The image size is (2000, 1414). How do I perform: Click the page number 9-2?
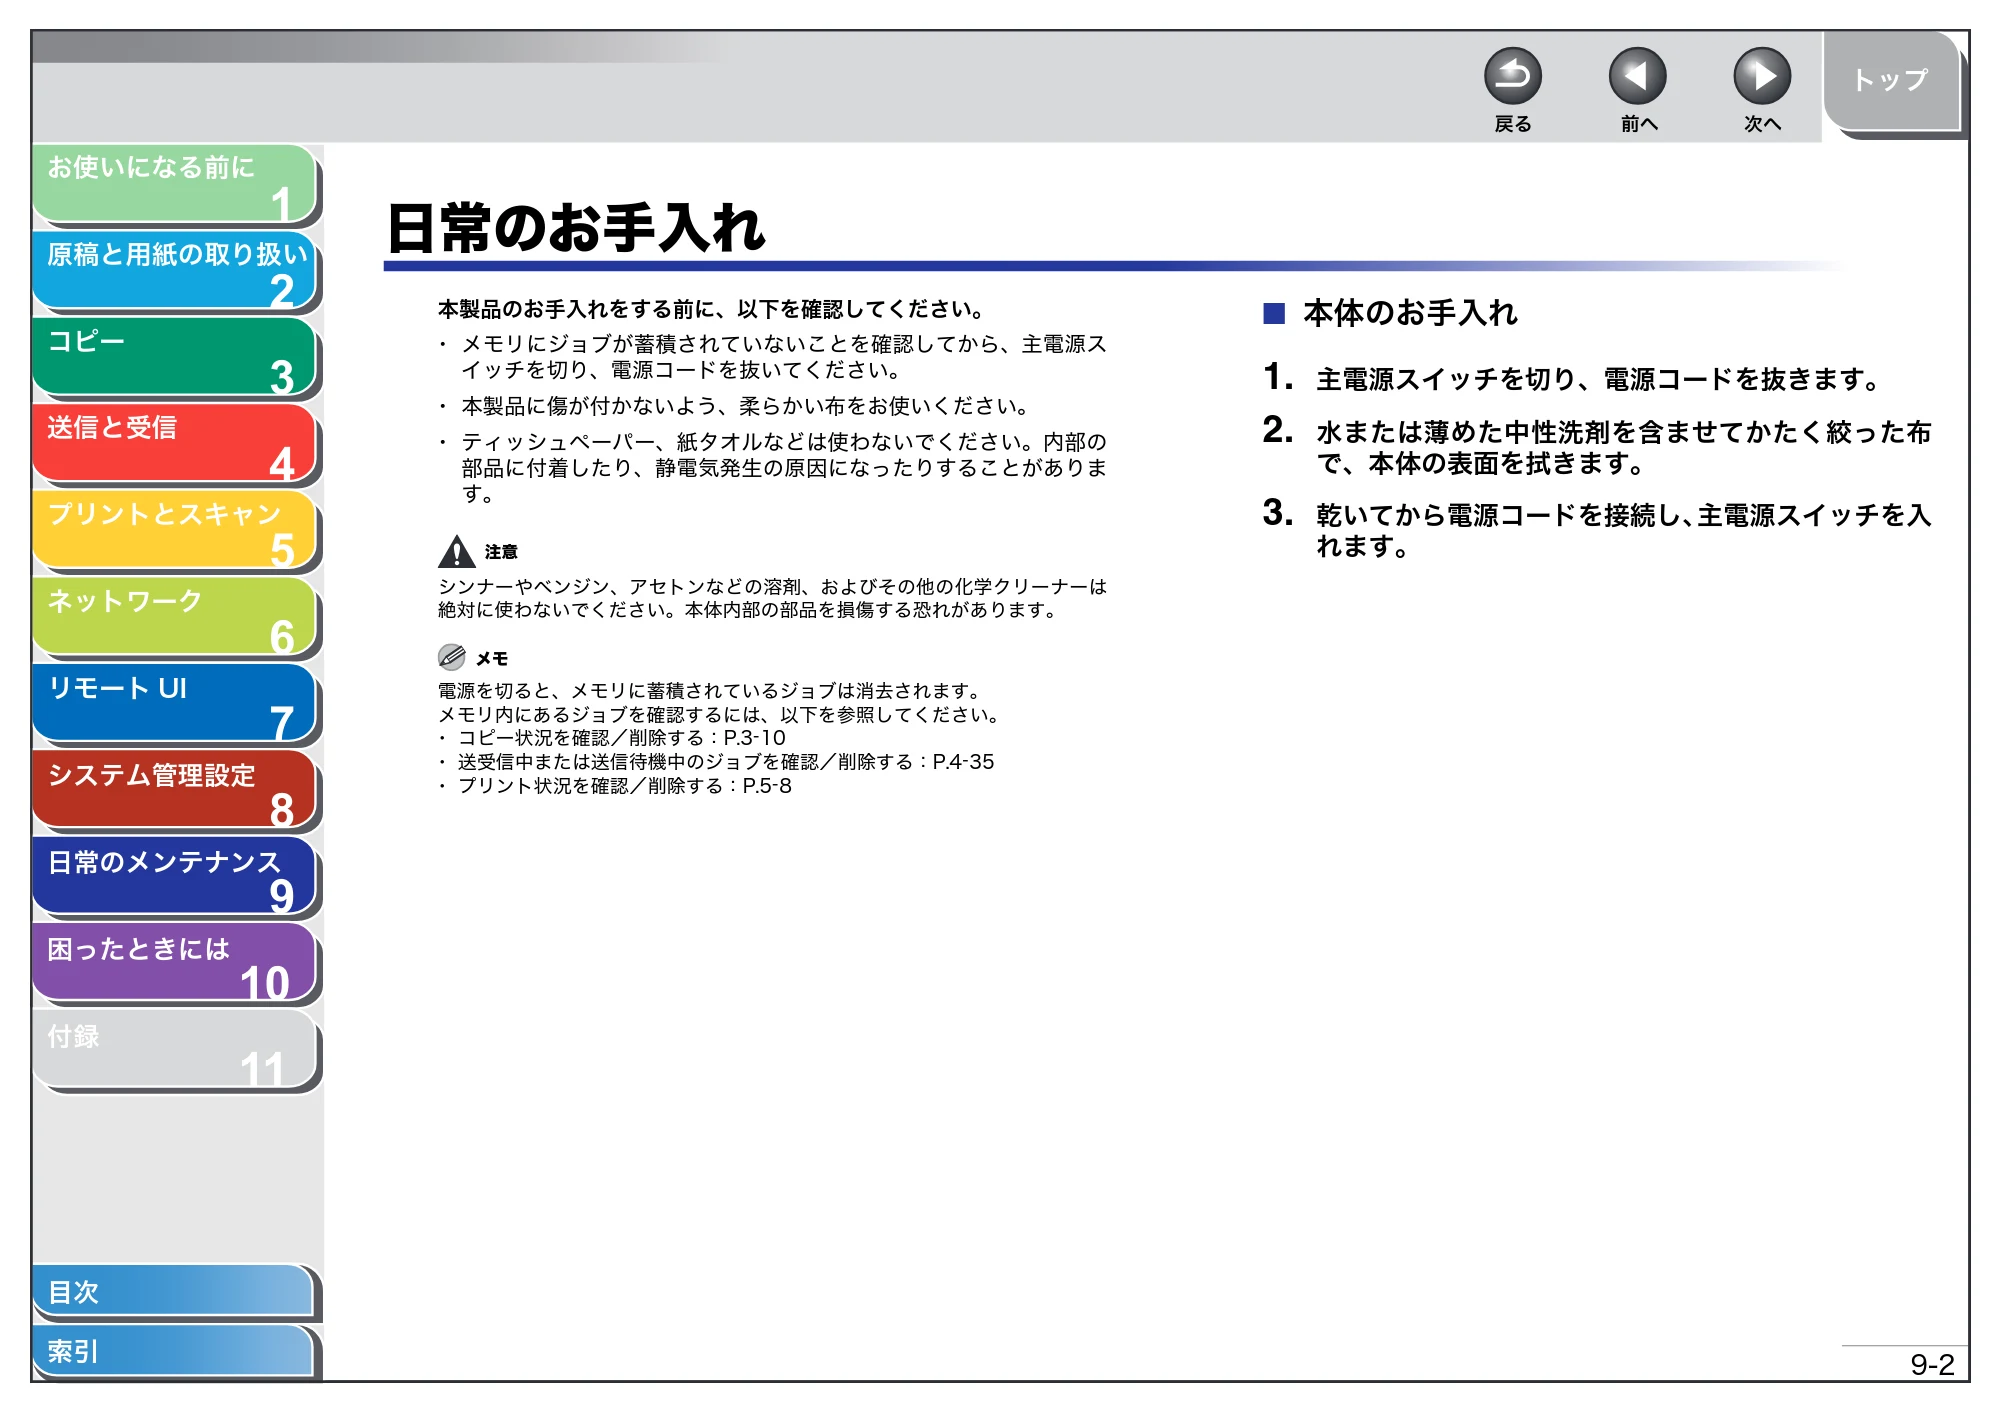pos(1931,1365)
